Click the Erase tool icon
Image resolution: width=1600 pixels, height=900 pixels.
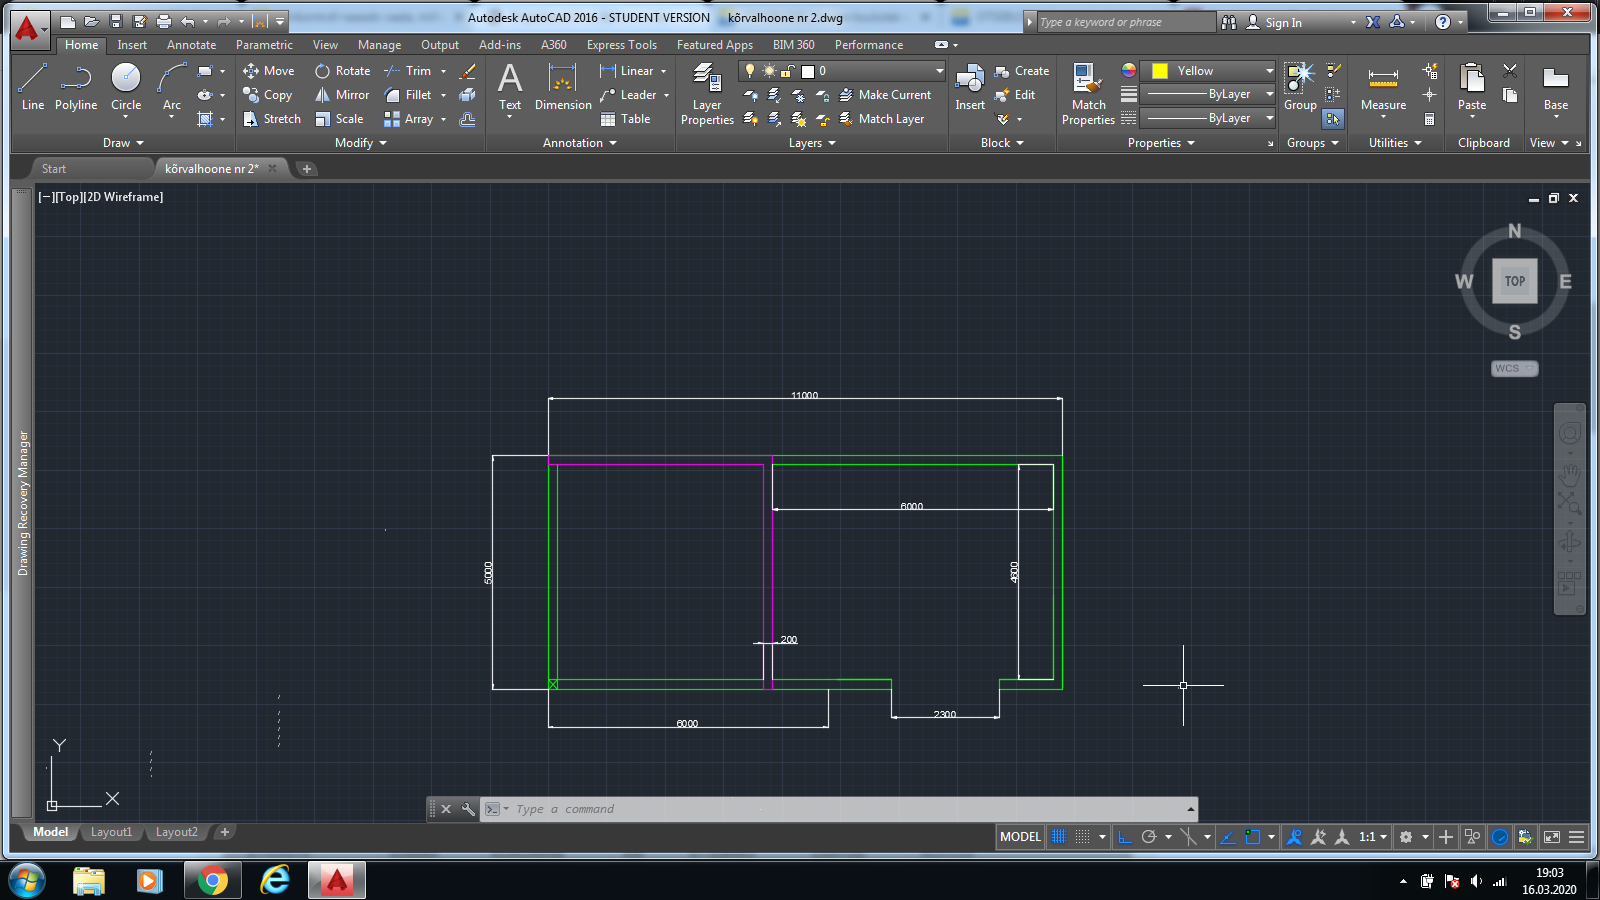[x=467, y=71]
